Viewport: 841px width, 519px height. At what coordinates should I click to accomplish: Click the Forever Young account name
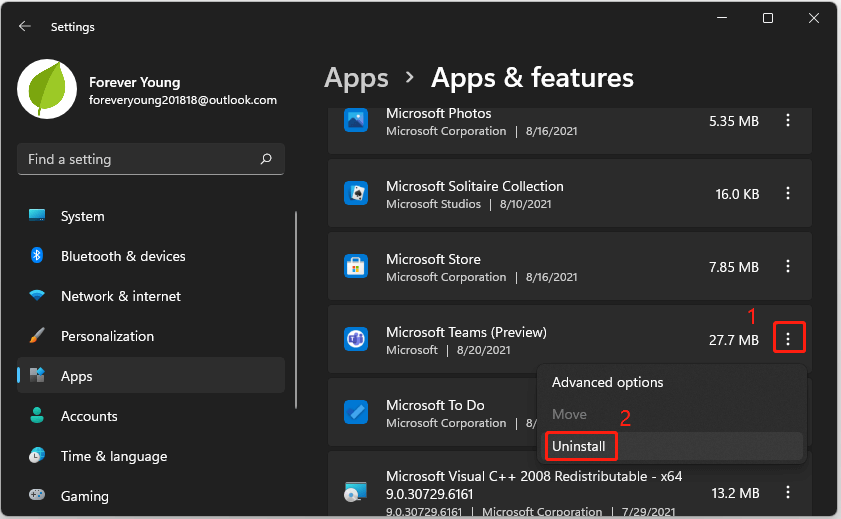coord(135,82)
